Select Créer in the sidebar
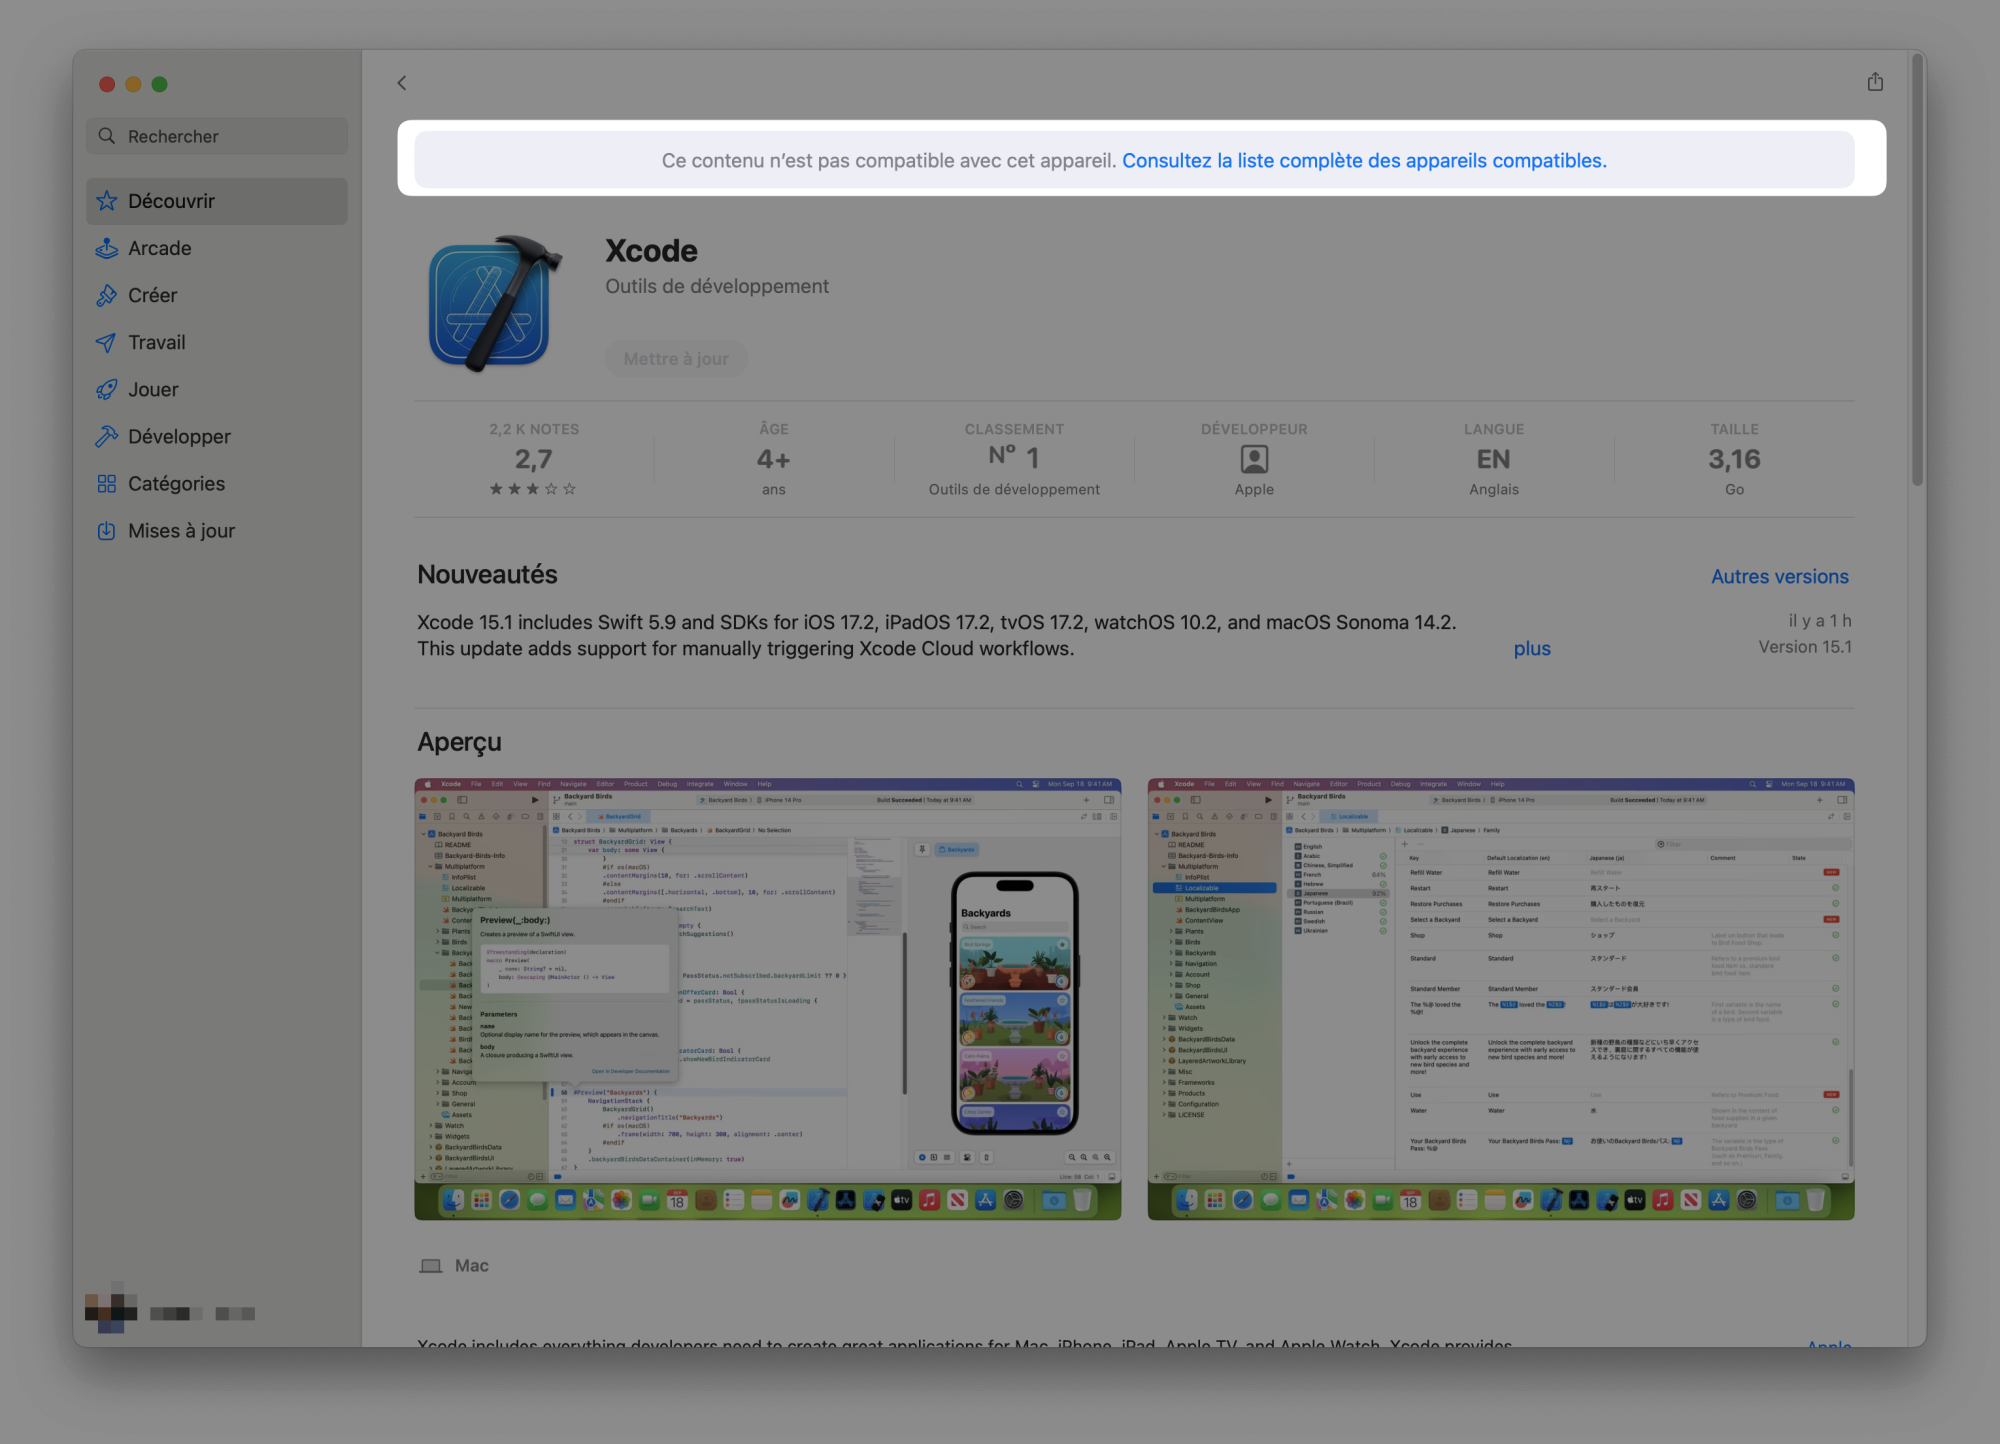This screenshot has height=1444, width=2000. click(217, 295)
